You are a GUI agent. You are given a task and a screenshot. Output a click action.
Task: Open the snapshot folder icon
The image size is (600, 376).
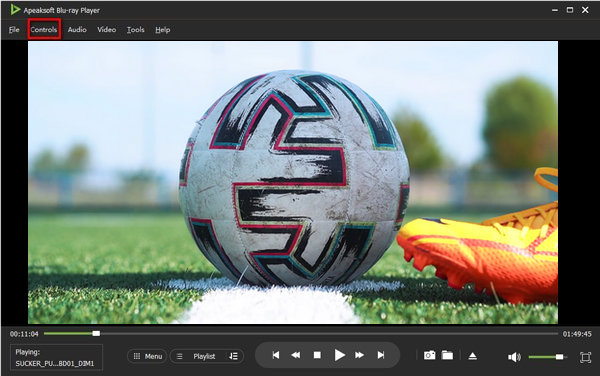pyautogui.click(x=447, y=355)
